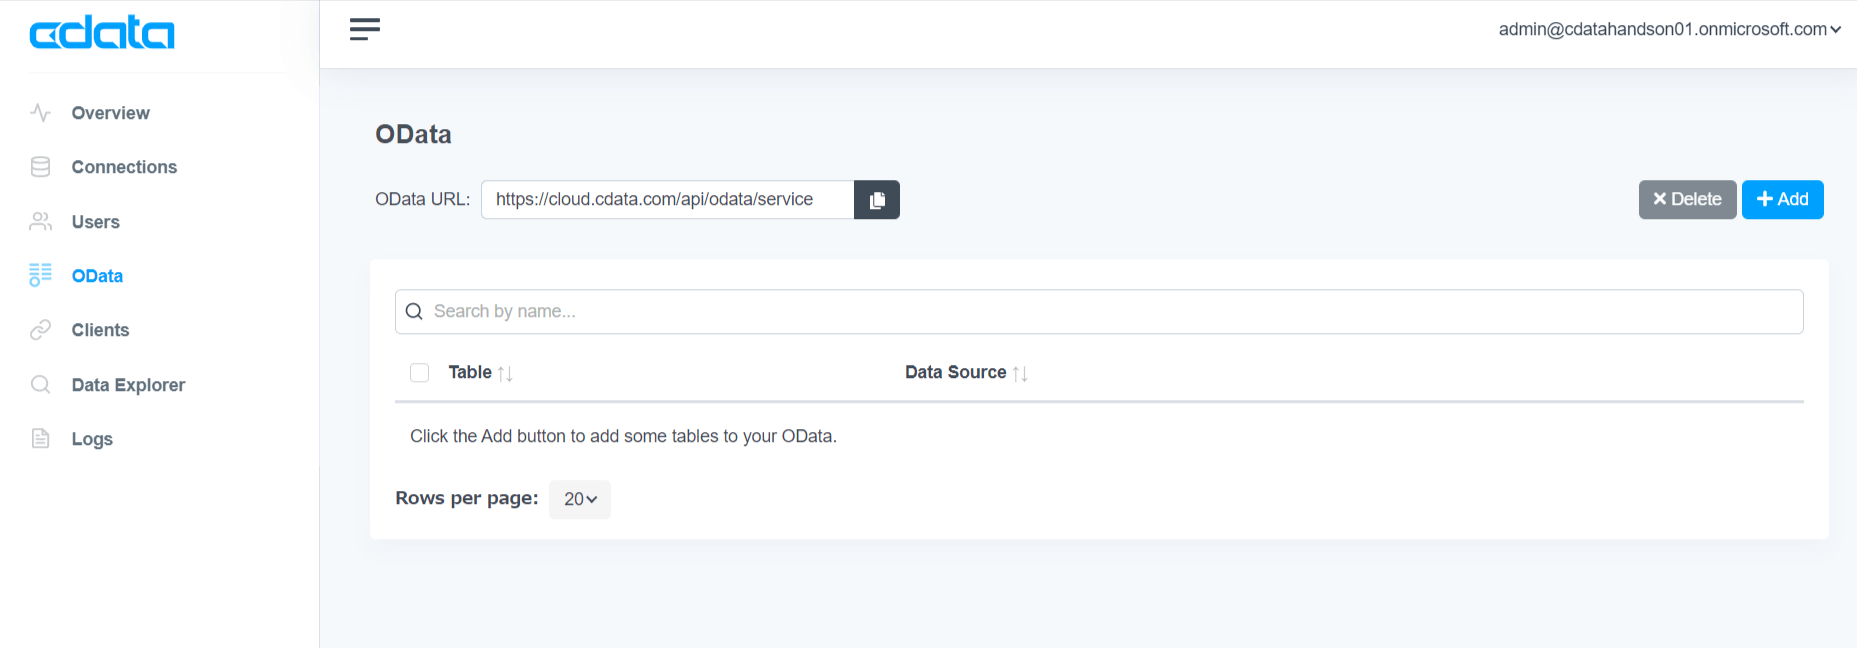Toggle the hamburger sidebar menu
This screenshot has width=1857, height=648.
(365, 29)
